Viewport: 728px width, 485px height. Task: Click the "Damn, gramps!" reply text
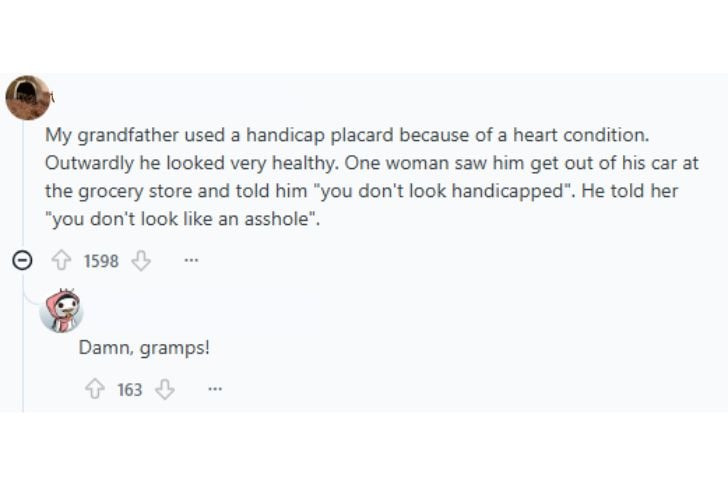pos(144,348)
